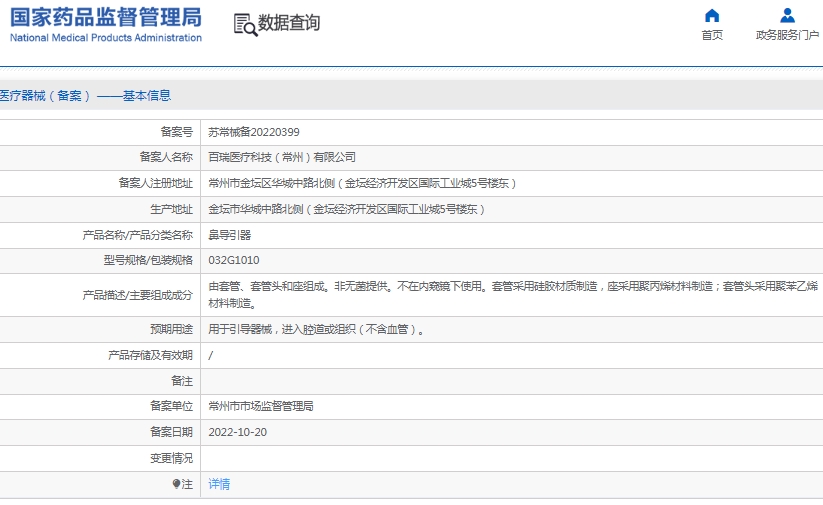Image resolution: width=823 pixels, height=505 pixels.
Task: Click the 备注 row label
Action: coord(182,381)
